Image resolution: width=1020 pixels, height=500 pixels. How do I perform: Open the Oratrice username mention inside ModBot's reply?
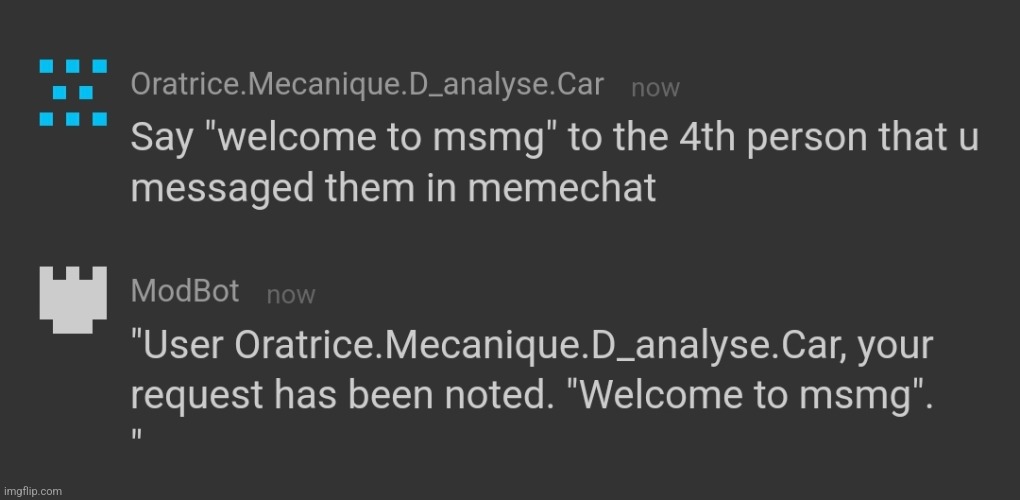click(533, 347)
